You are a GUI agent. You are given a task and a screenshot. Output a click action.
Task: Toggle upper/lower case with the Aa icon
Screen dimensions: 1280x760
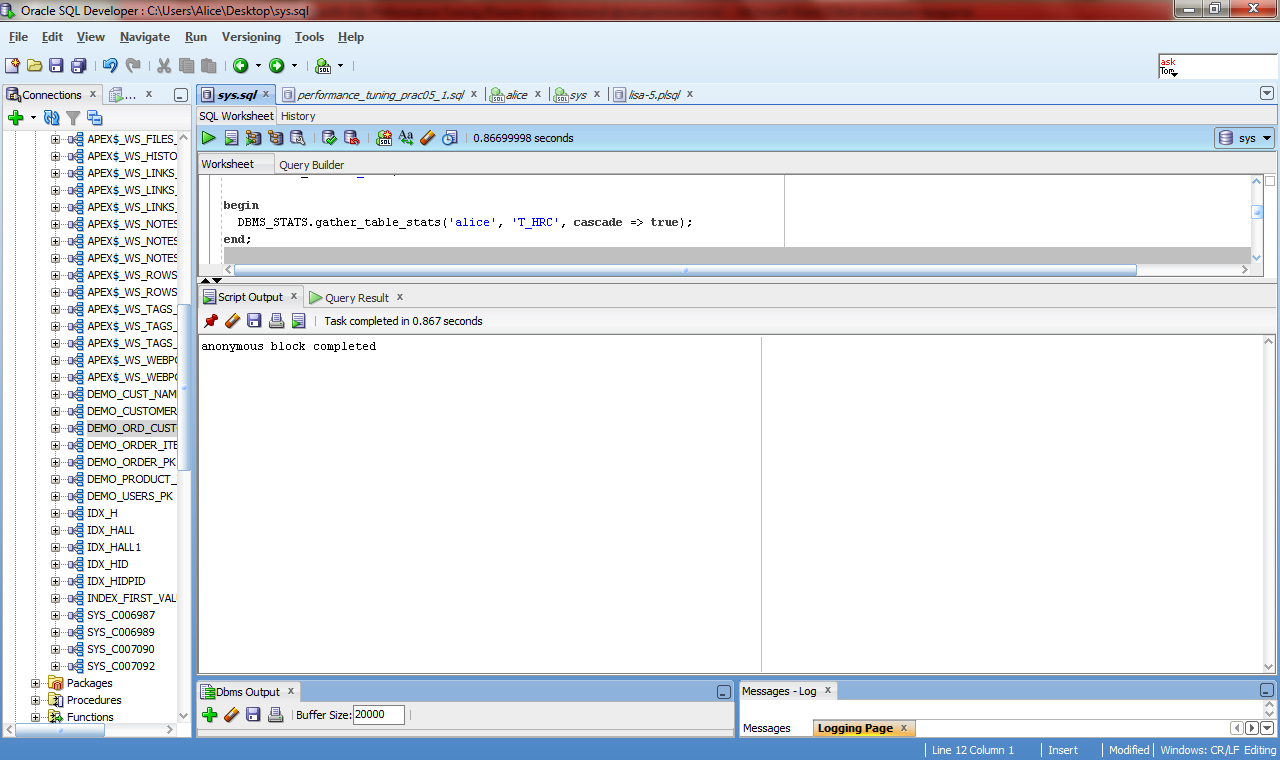(406, 138)
